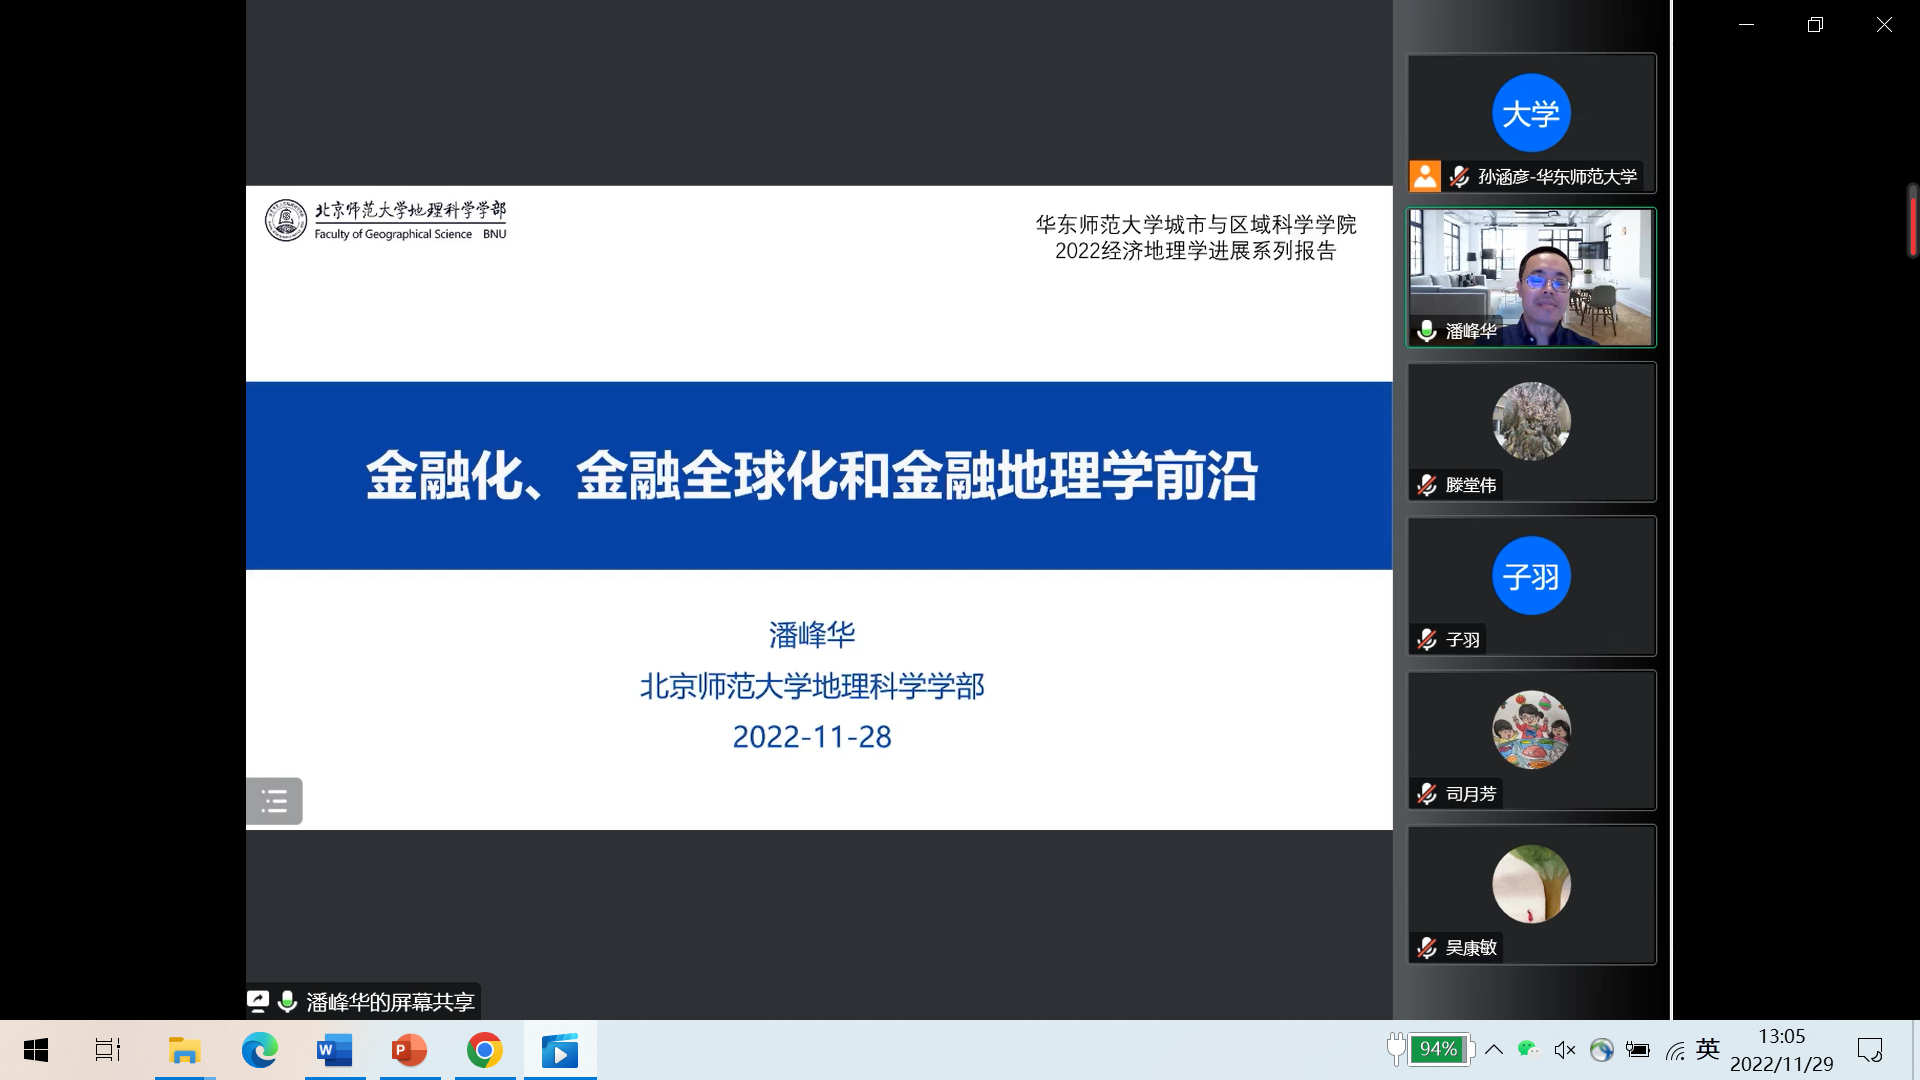Click the text 华东师范大学城市与区域科学学院

tap(1196, 225)
